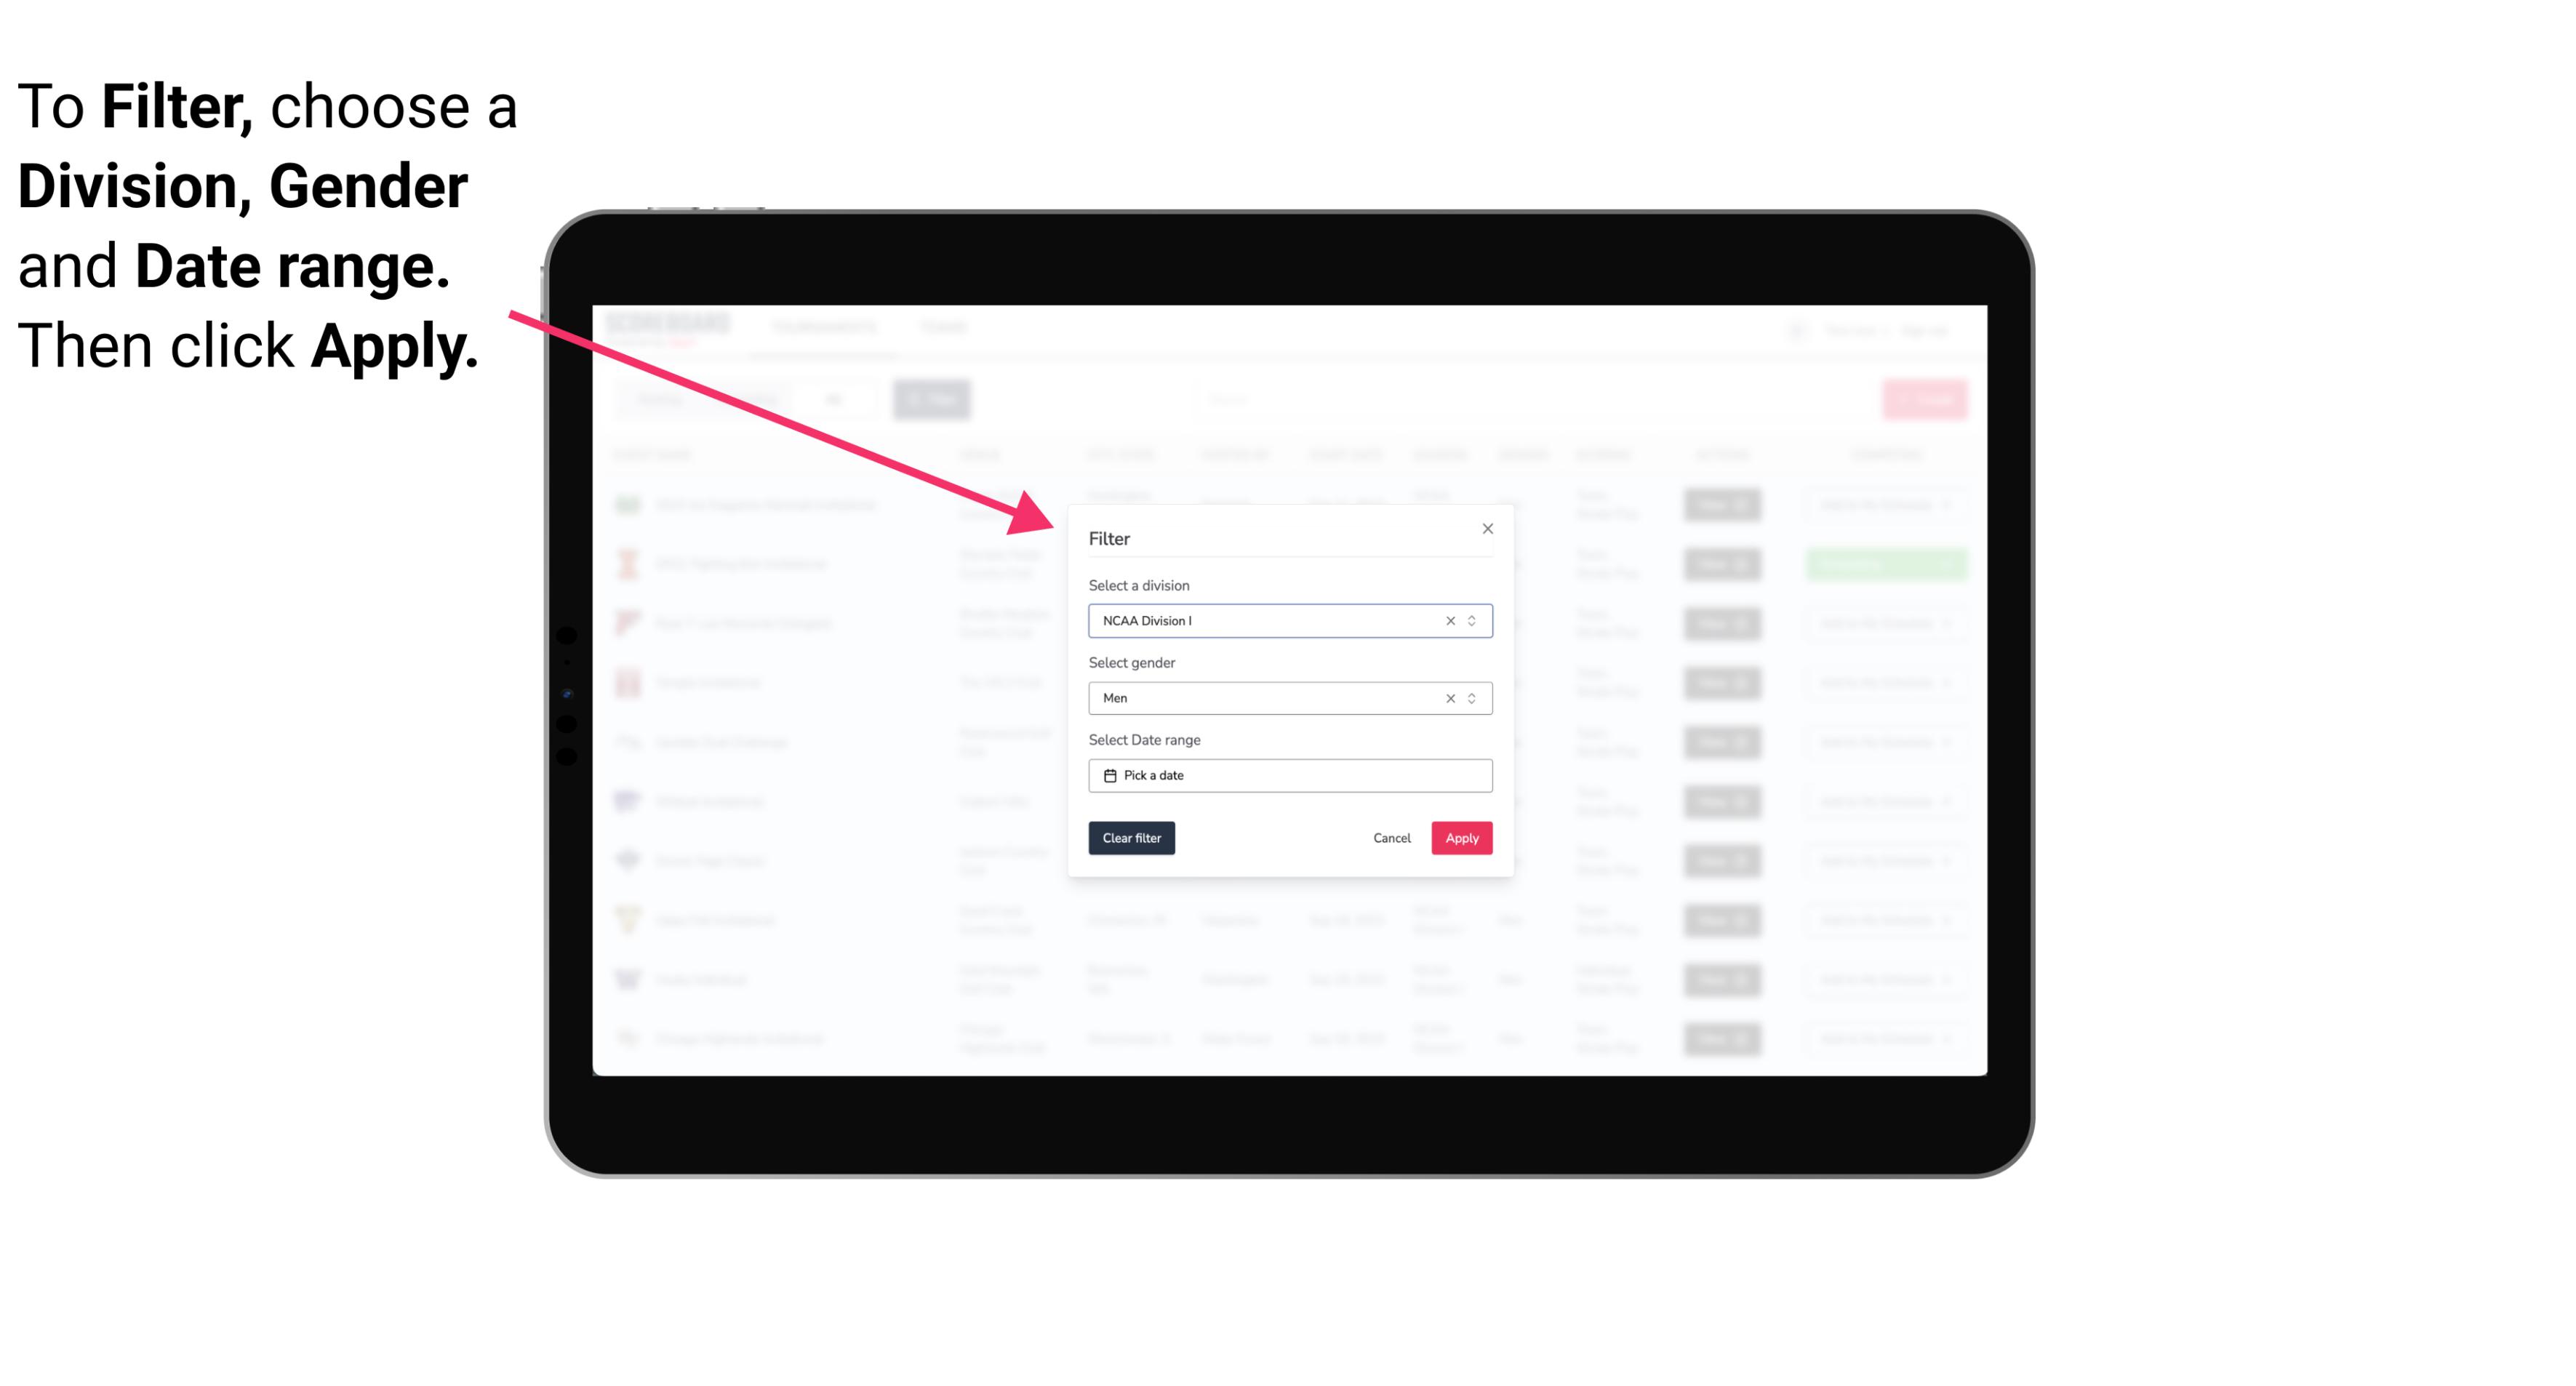
Task: Click the Clear filter button
Action: pyautogui.click(x=1130, y=838)
